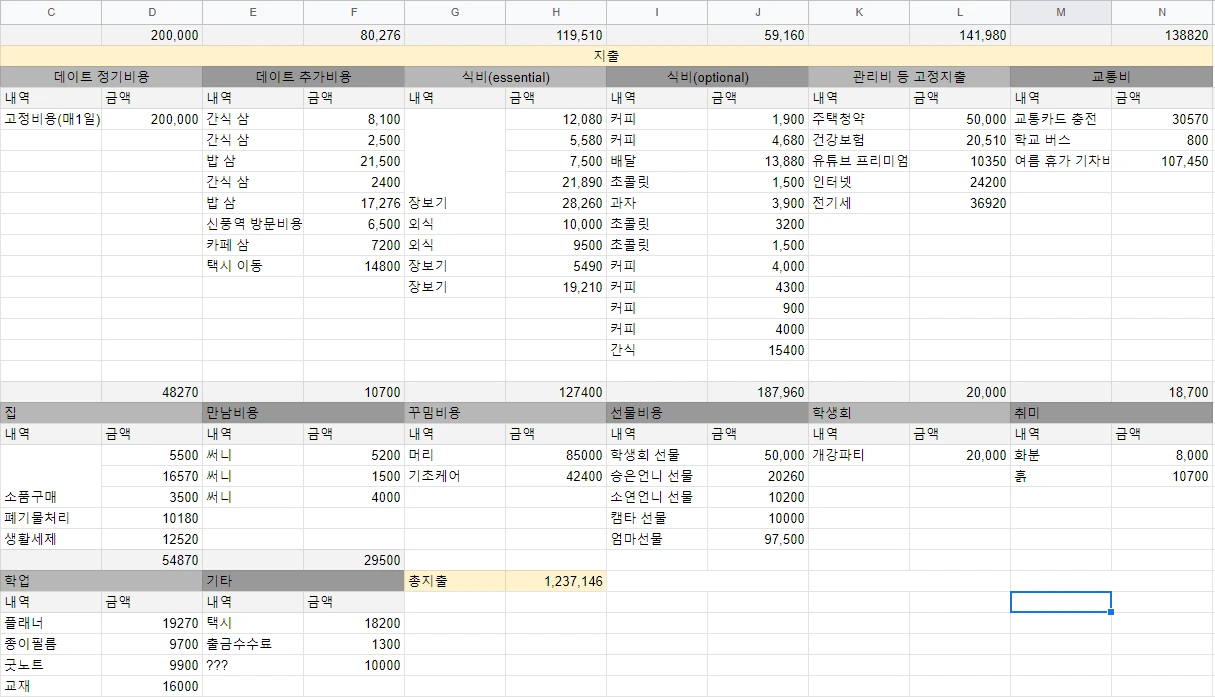This screenshot has height=697, width=1215.
Task: Click the 엄마선물 cell showing 97,500
Action: 758,539
